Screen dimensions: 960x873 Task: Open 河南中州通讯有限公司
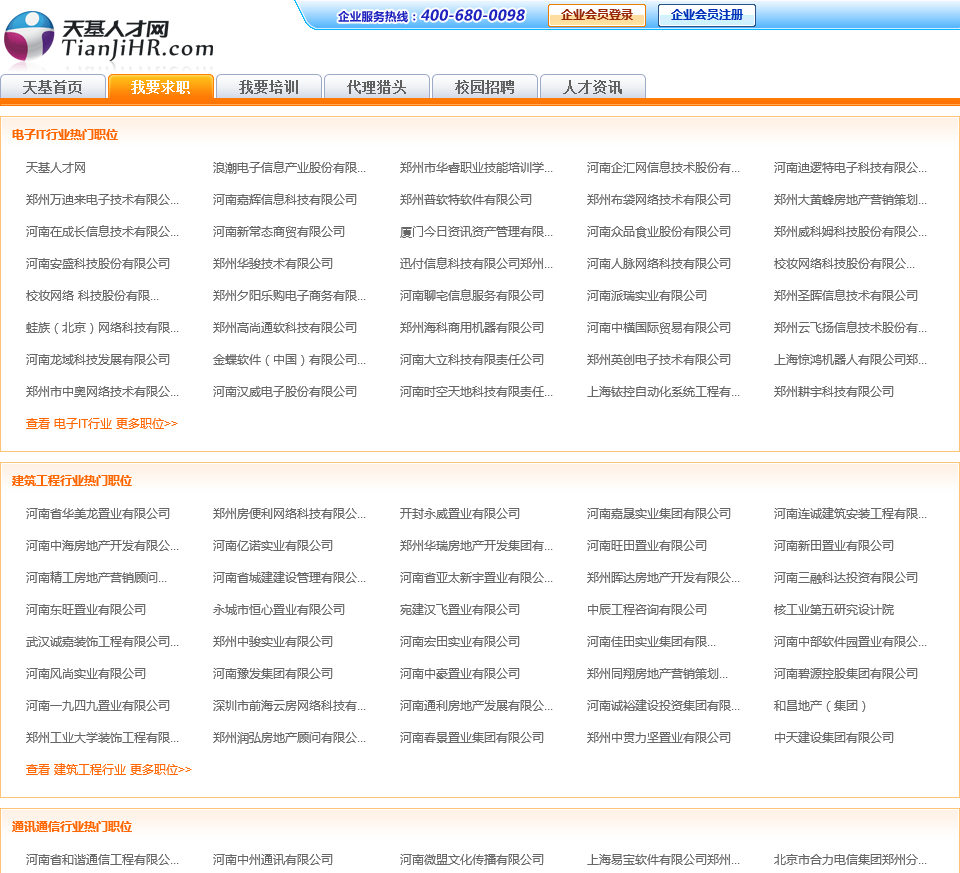coord(272,860)
